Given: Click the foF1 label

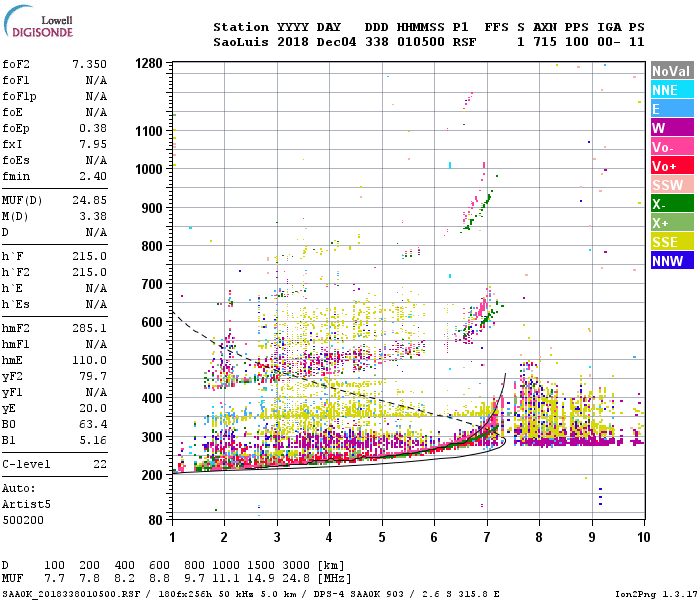Looking at the screenshot, I should [x=16, y=80].
